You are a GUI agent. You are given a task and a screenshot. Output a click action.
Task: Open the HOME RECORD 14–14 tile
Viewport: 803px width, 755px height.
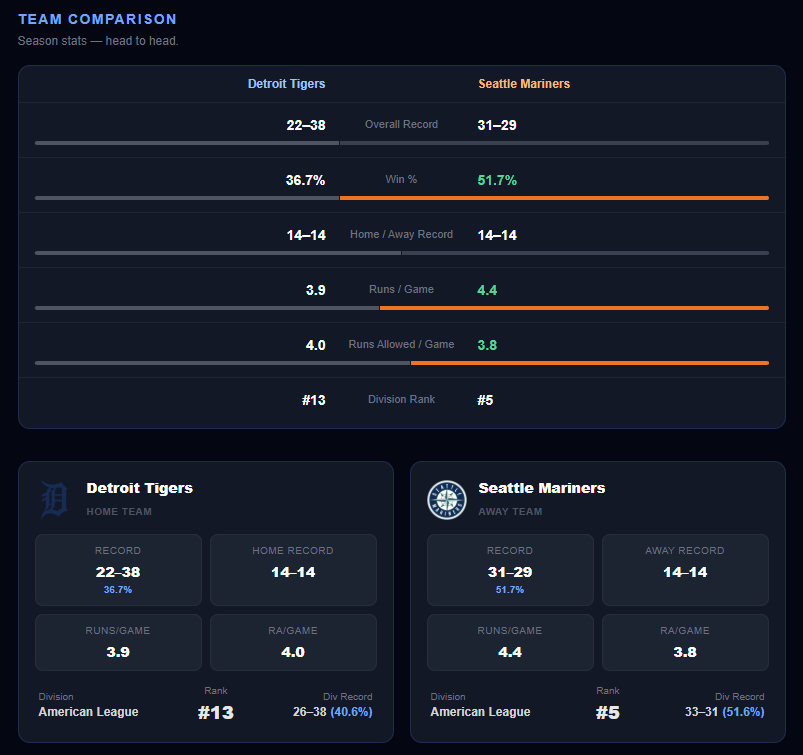point(293,570)
